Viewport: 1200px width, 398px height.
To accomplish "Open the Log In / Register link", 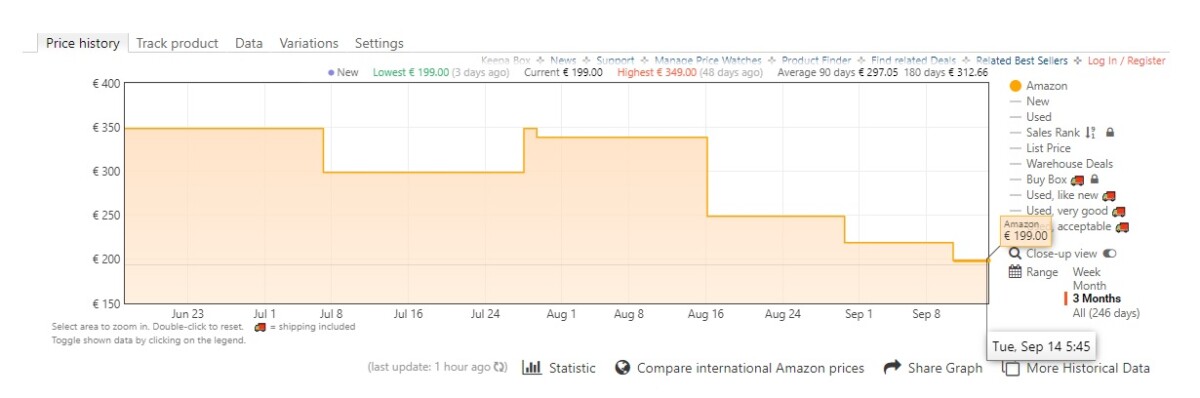I will tap(1126, 61).
